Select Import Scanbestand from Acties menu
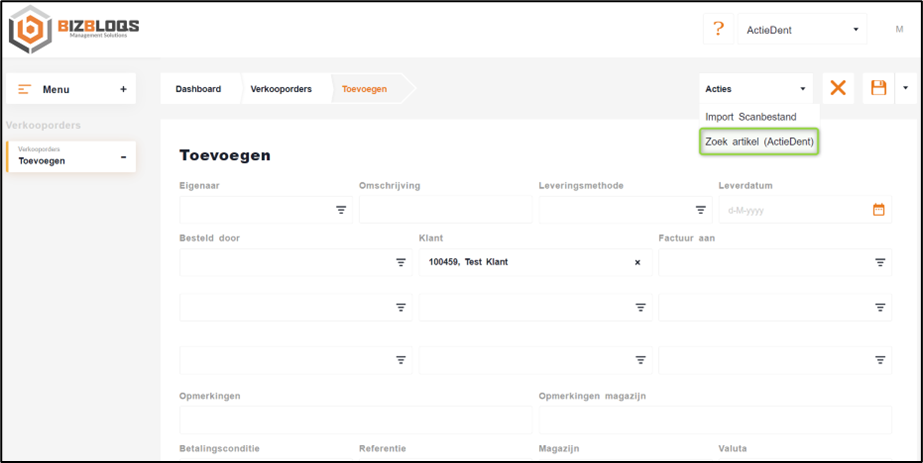Screen dimensions: 923x463 750,117
